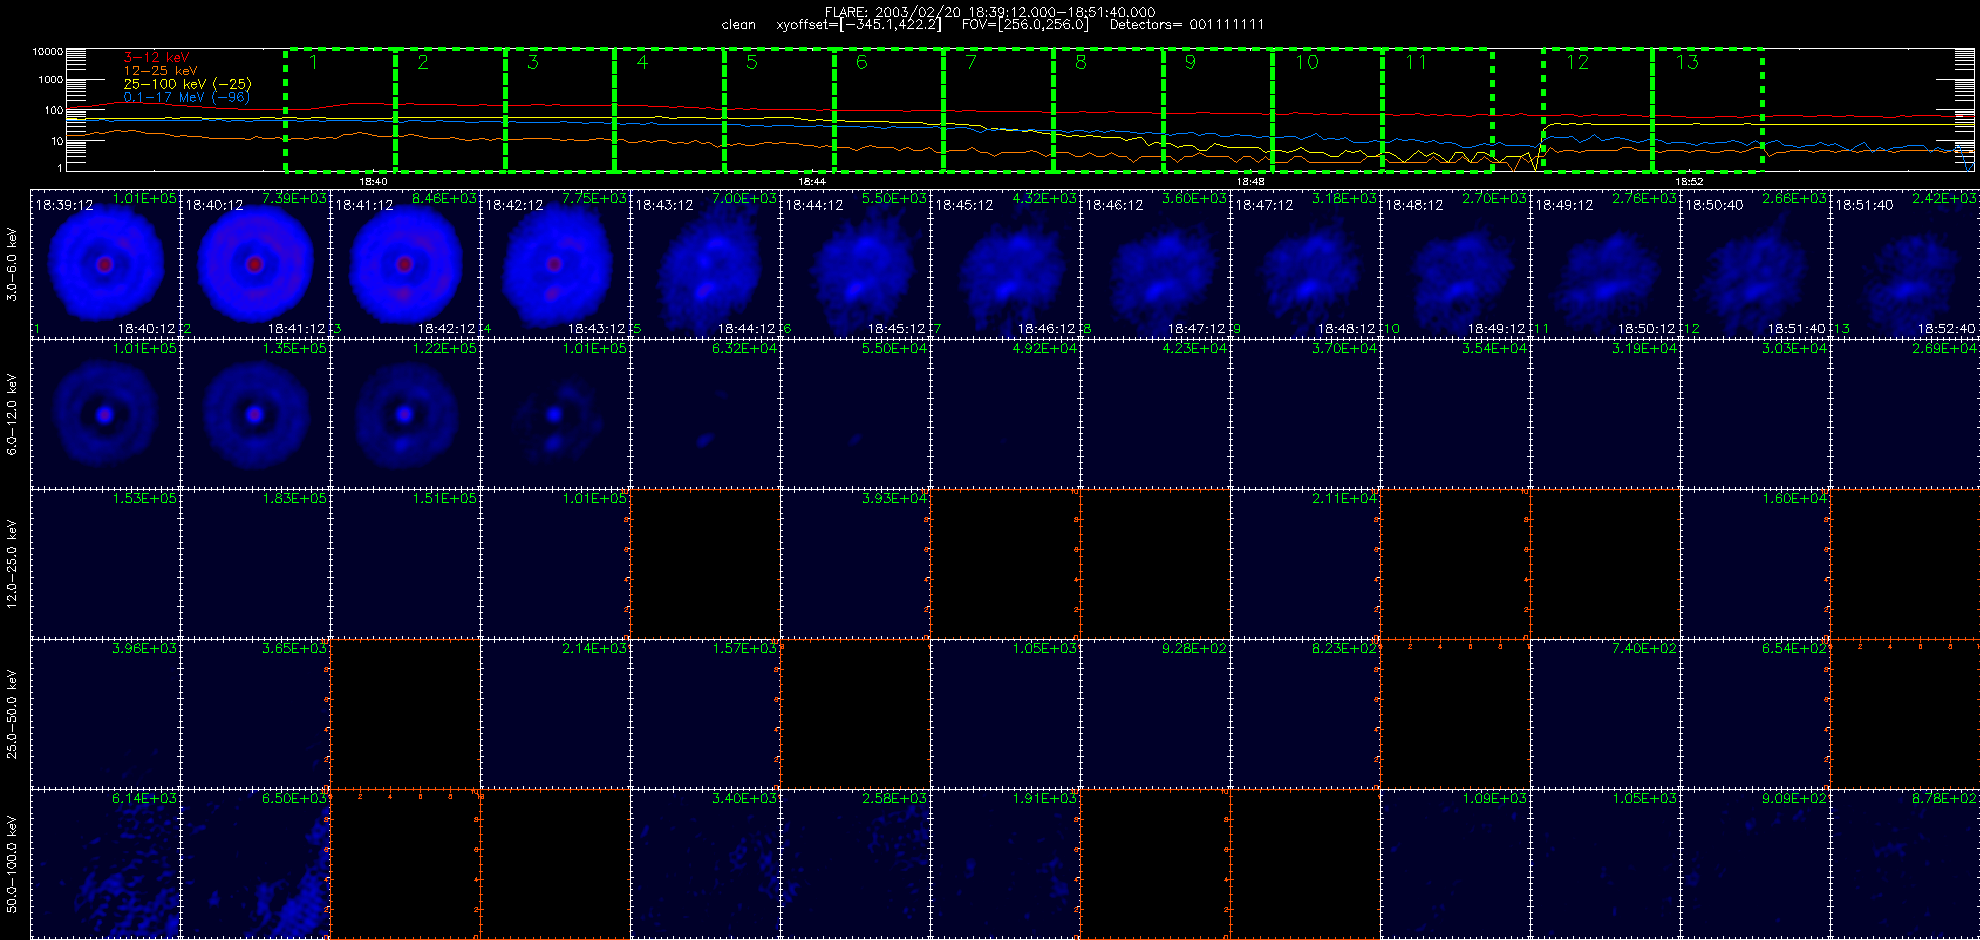Click the peak value '3.93E+04'
Screen dimensions: 1980x940
(895, 499)
